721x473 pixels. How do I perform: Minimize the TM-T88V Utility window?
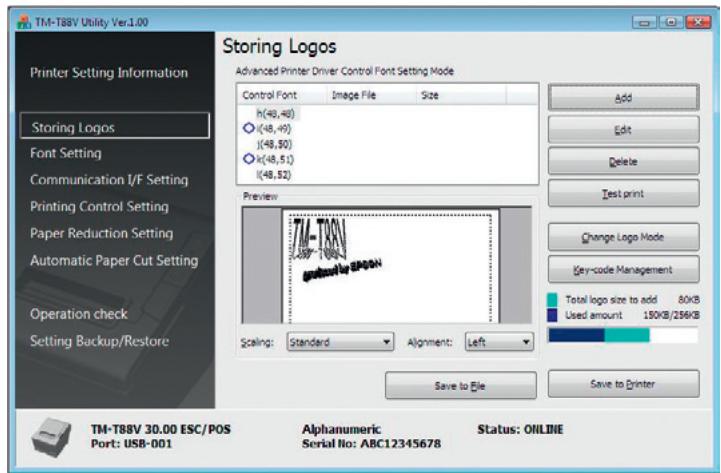click(x=645, y=22)
